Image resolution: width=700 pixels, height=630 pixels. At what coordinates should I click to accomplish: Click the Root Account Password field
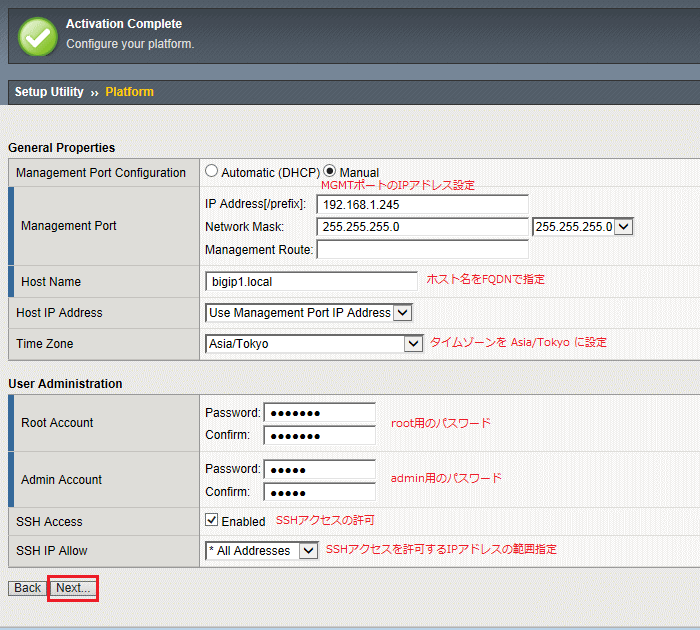pyautogui.click(x=319, y=412)
